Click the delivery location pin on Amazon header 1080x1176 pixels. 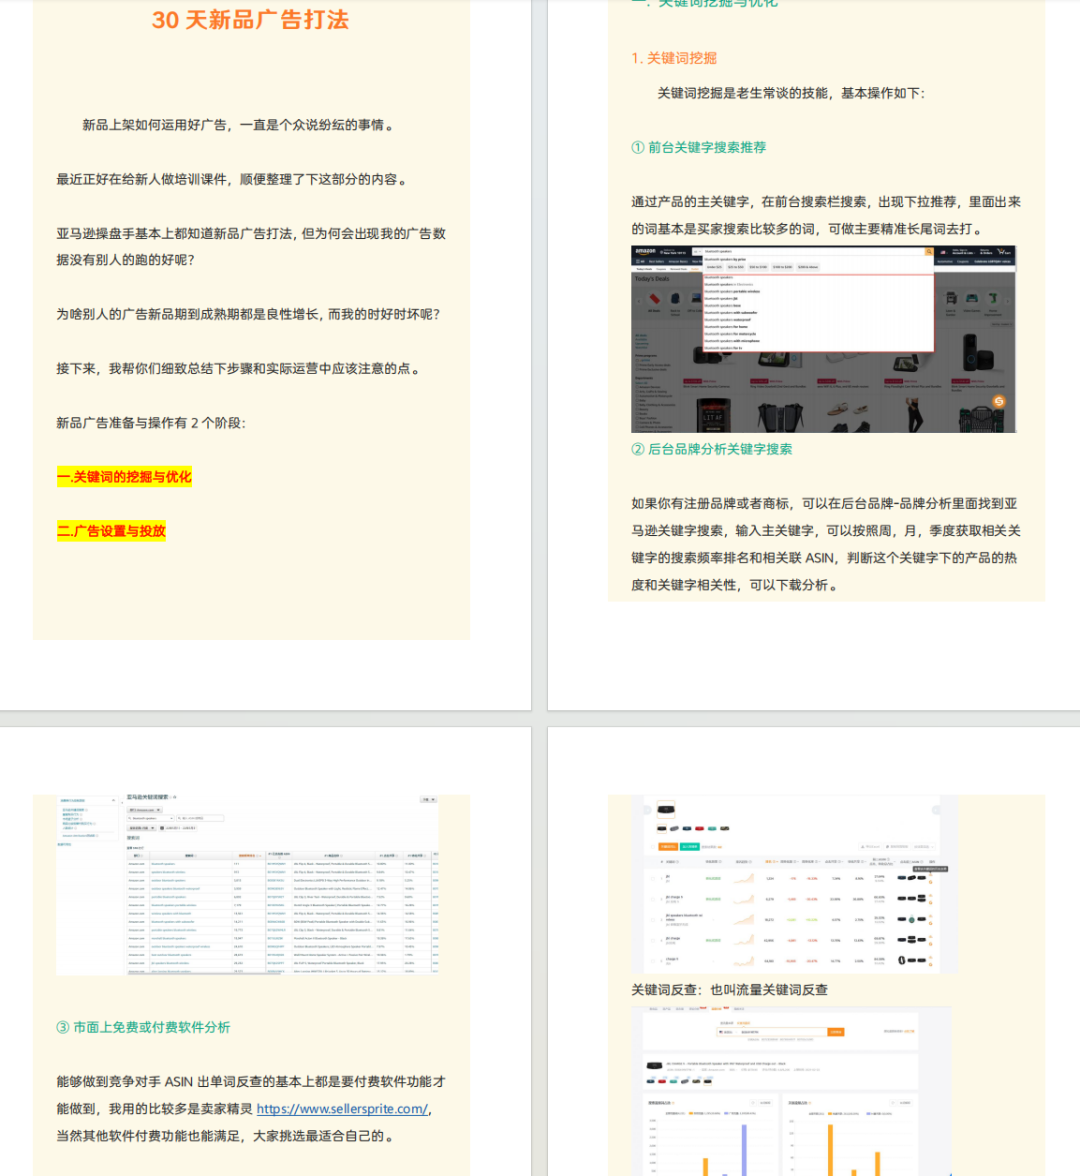pyautogui.click(x=662, y=251)
